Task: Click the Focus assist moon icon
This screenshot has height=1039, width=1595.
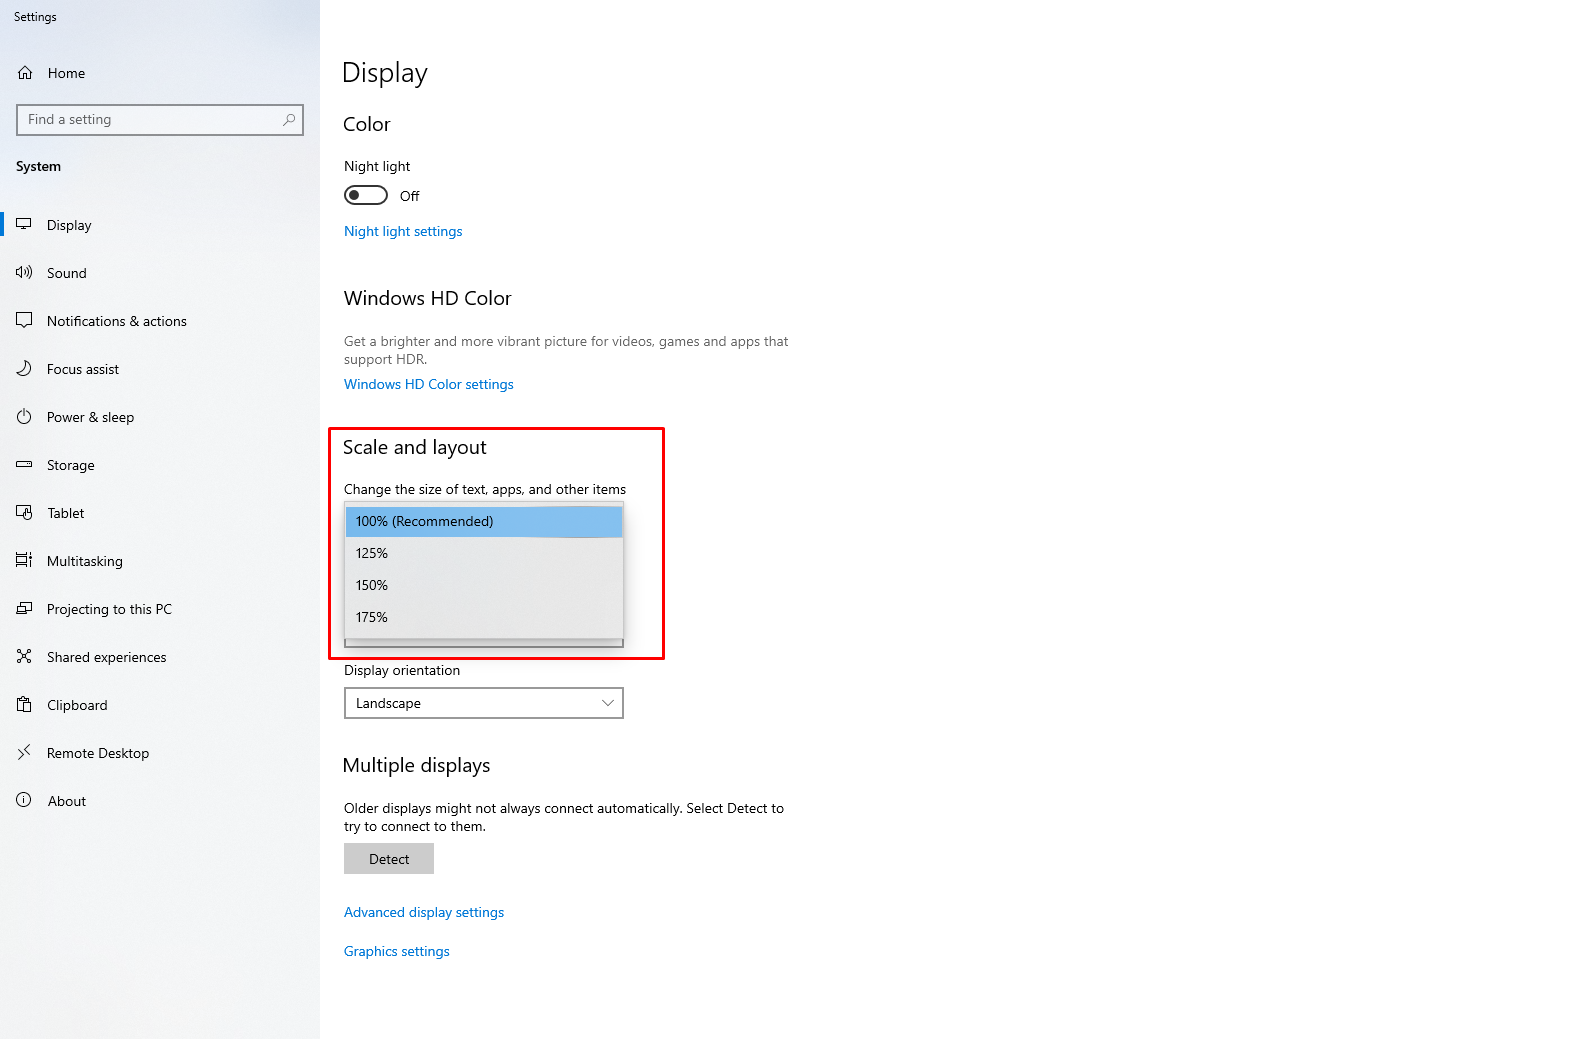Action: pyautogui.click(x=24, y=369)
